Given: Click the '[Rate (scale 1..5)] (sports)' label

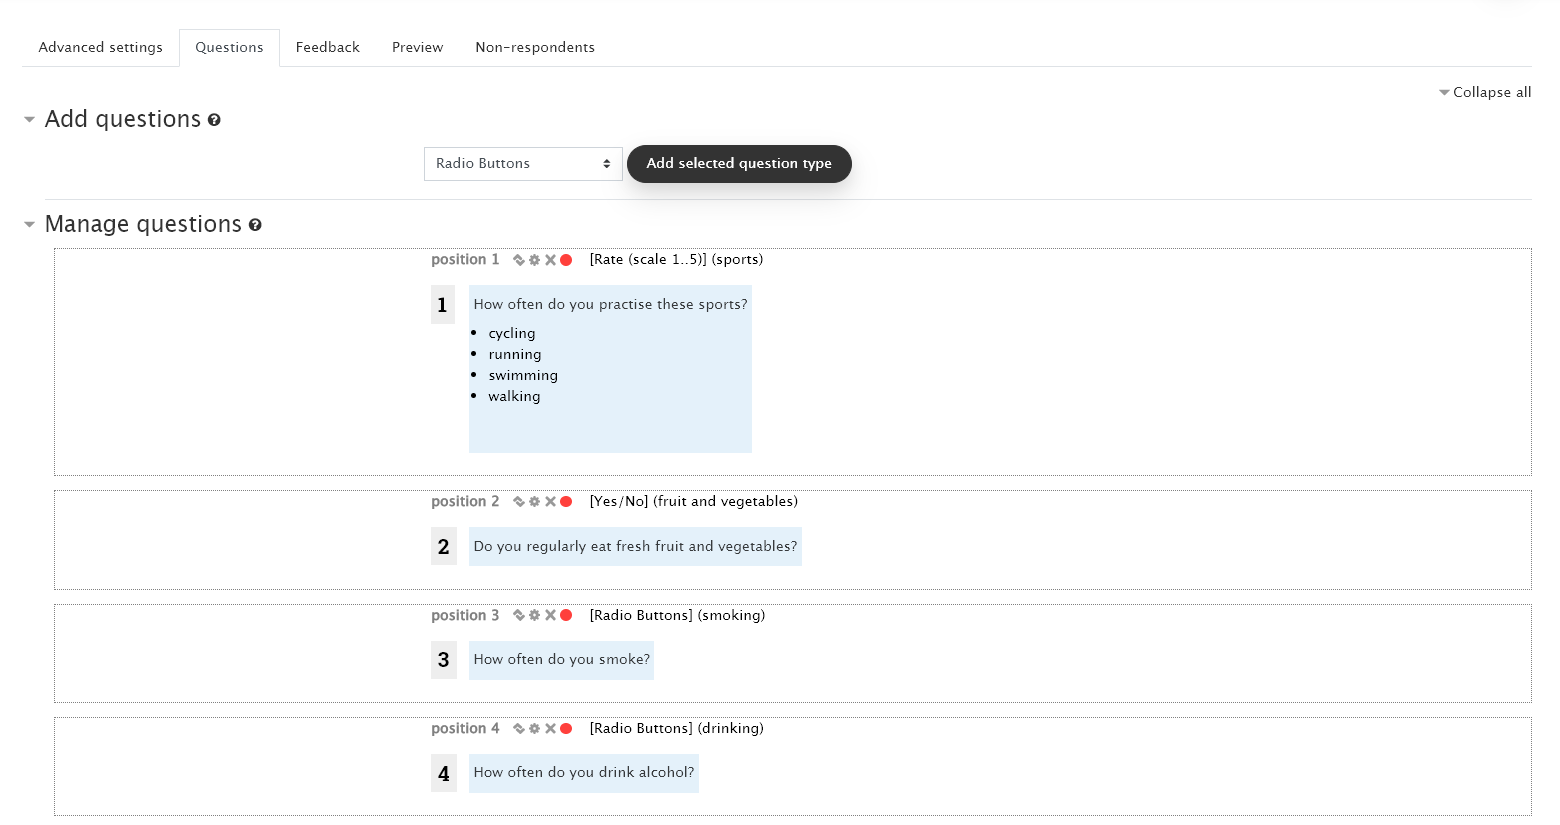Looking at the screenshot, I should pyautogui.click(x=676, y=259).
